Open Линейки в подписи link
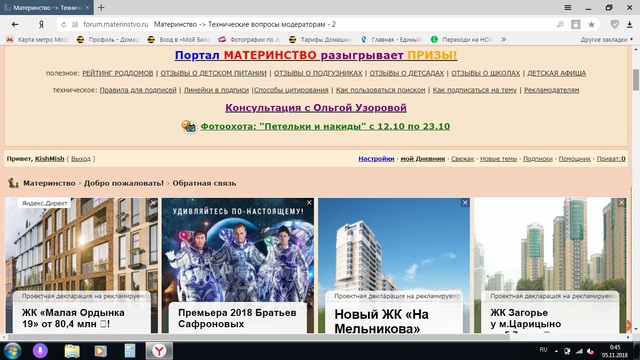640x360 pixels. pyautogui.click(x=216, y=90)
